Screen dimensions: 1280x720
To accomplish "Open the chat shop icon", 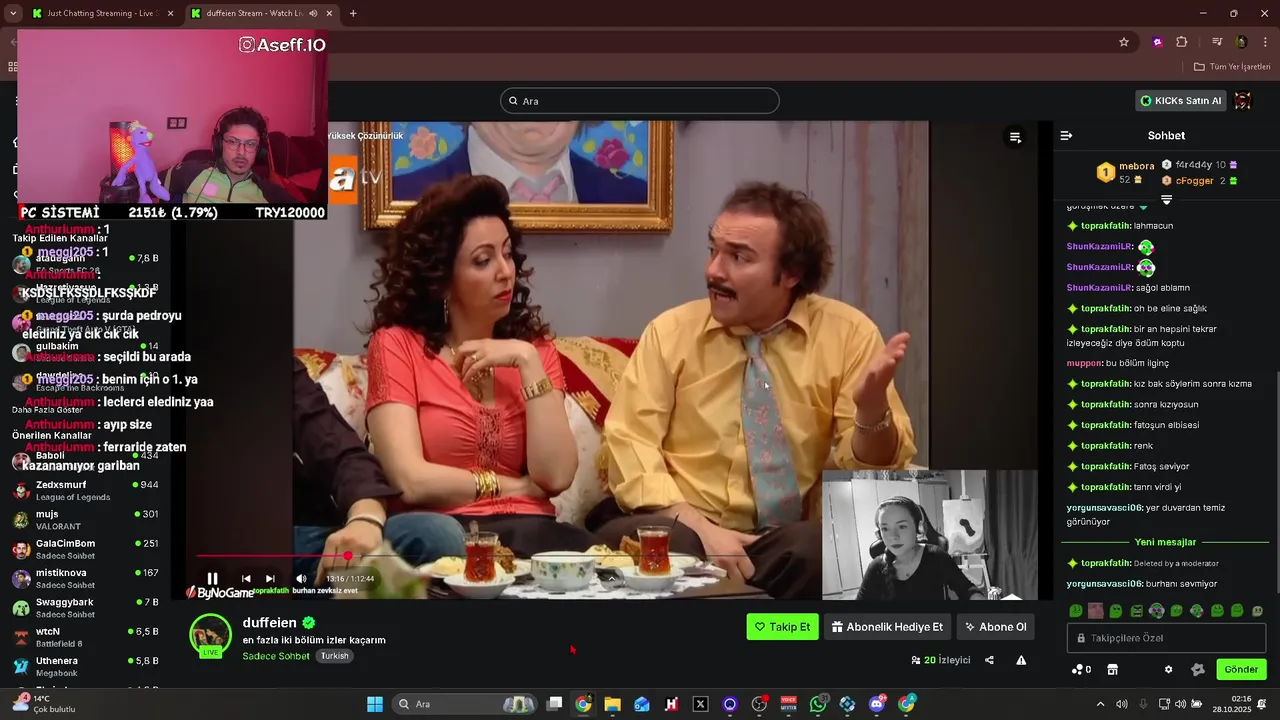I will point(1112,669).
